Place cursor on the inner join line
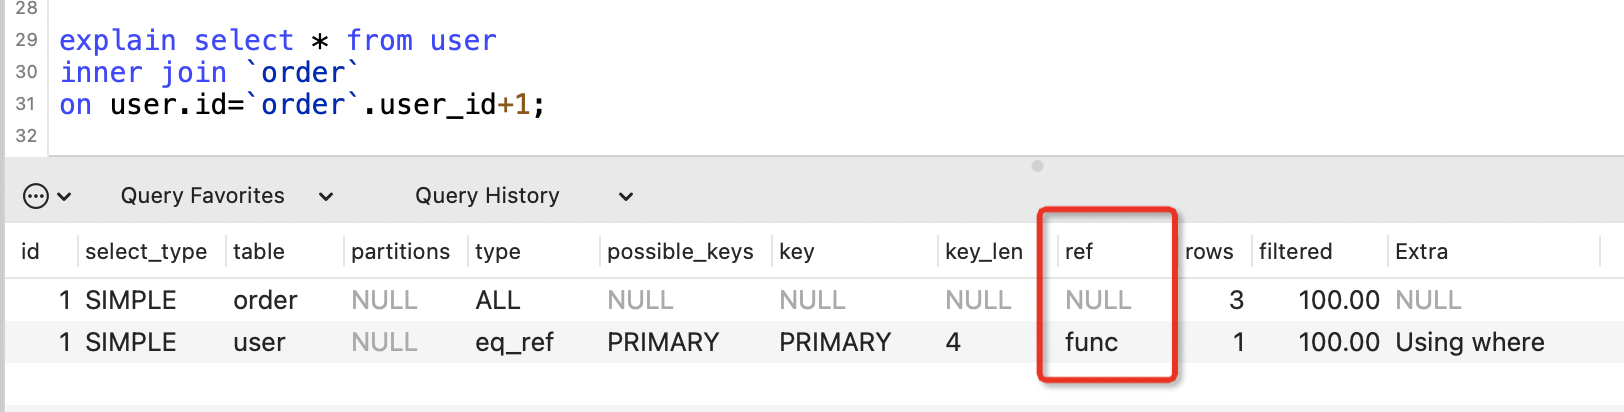The width and height of the screenshot is (1624, 412). click(x=209, y=73)
